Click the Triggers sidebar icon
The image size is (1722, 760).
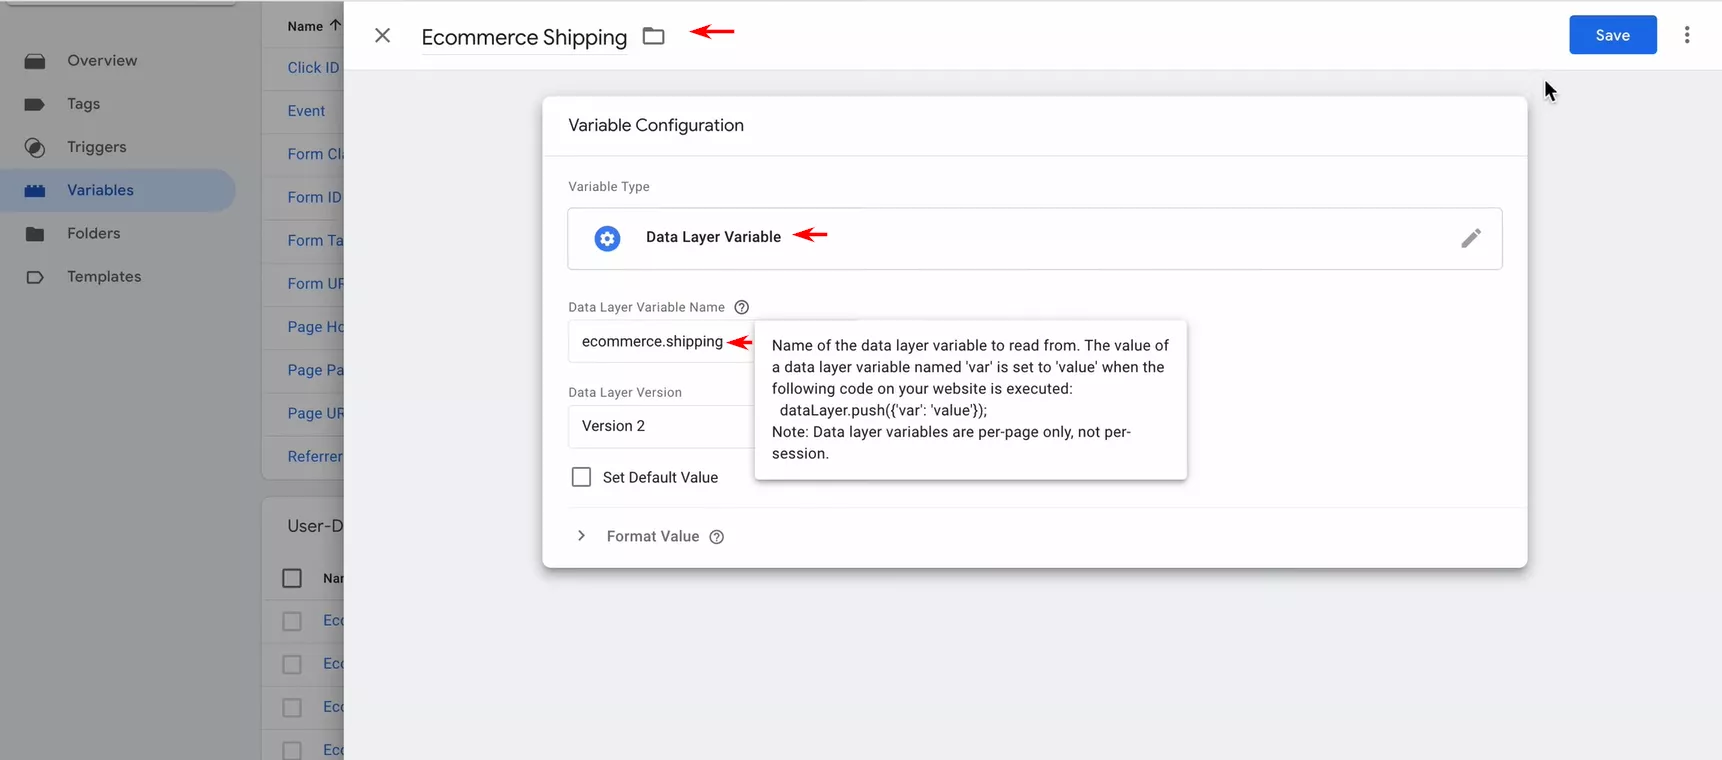tap(35, 147)
